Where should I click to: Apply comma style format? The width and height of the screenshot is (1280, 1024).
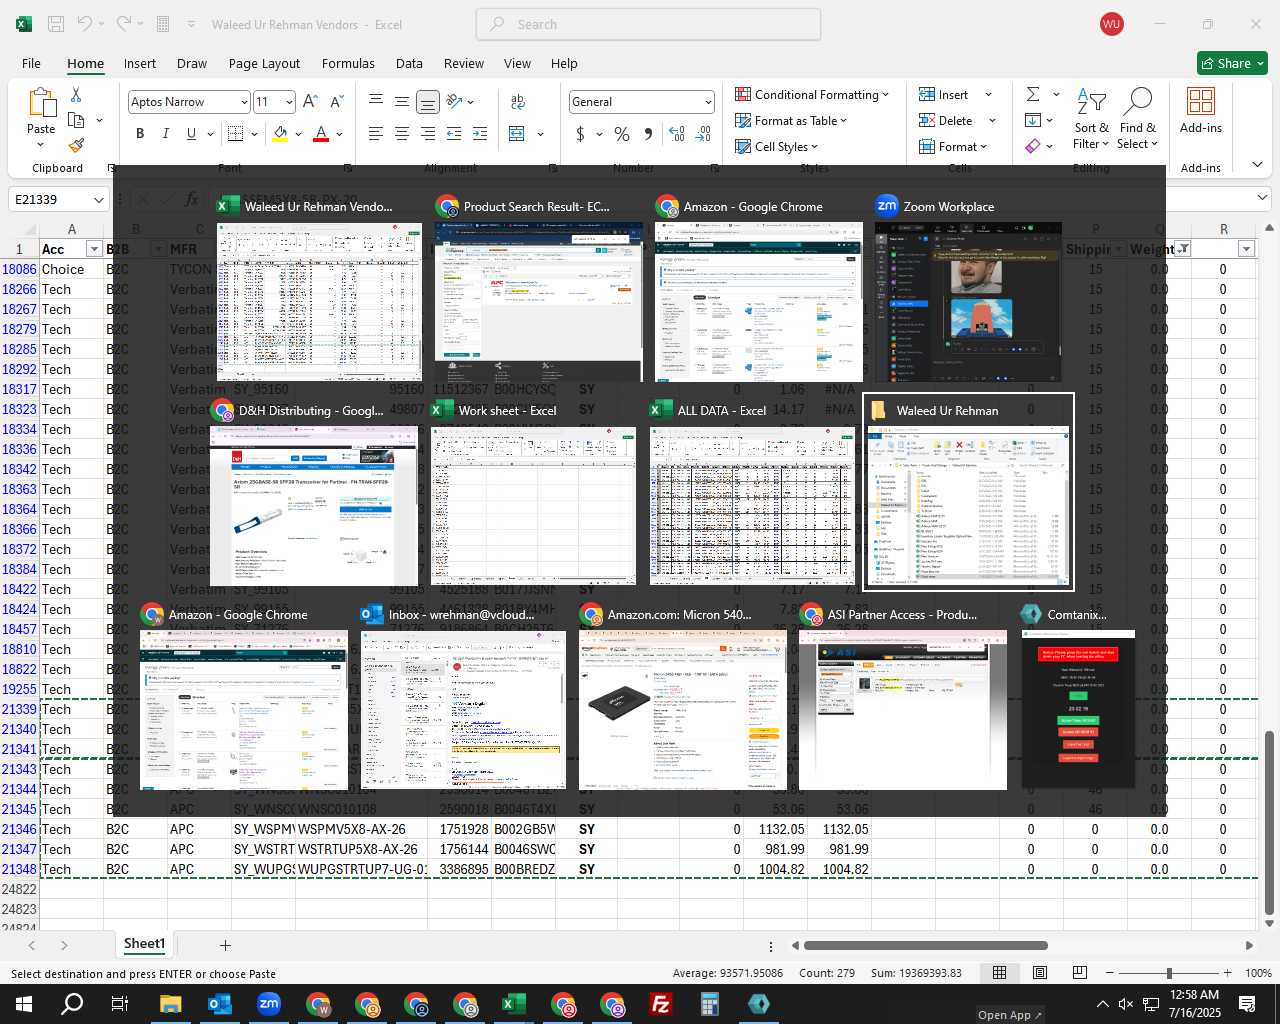(648, 134)
